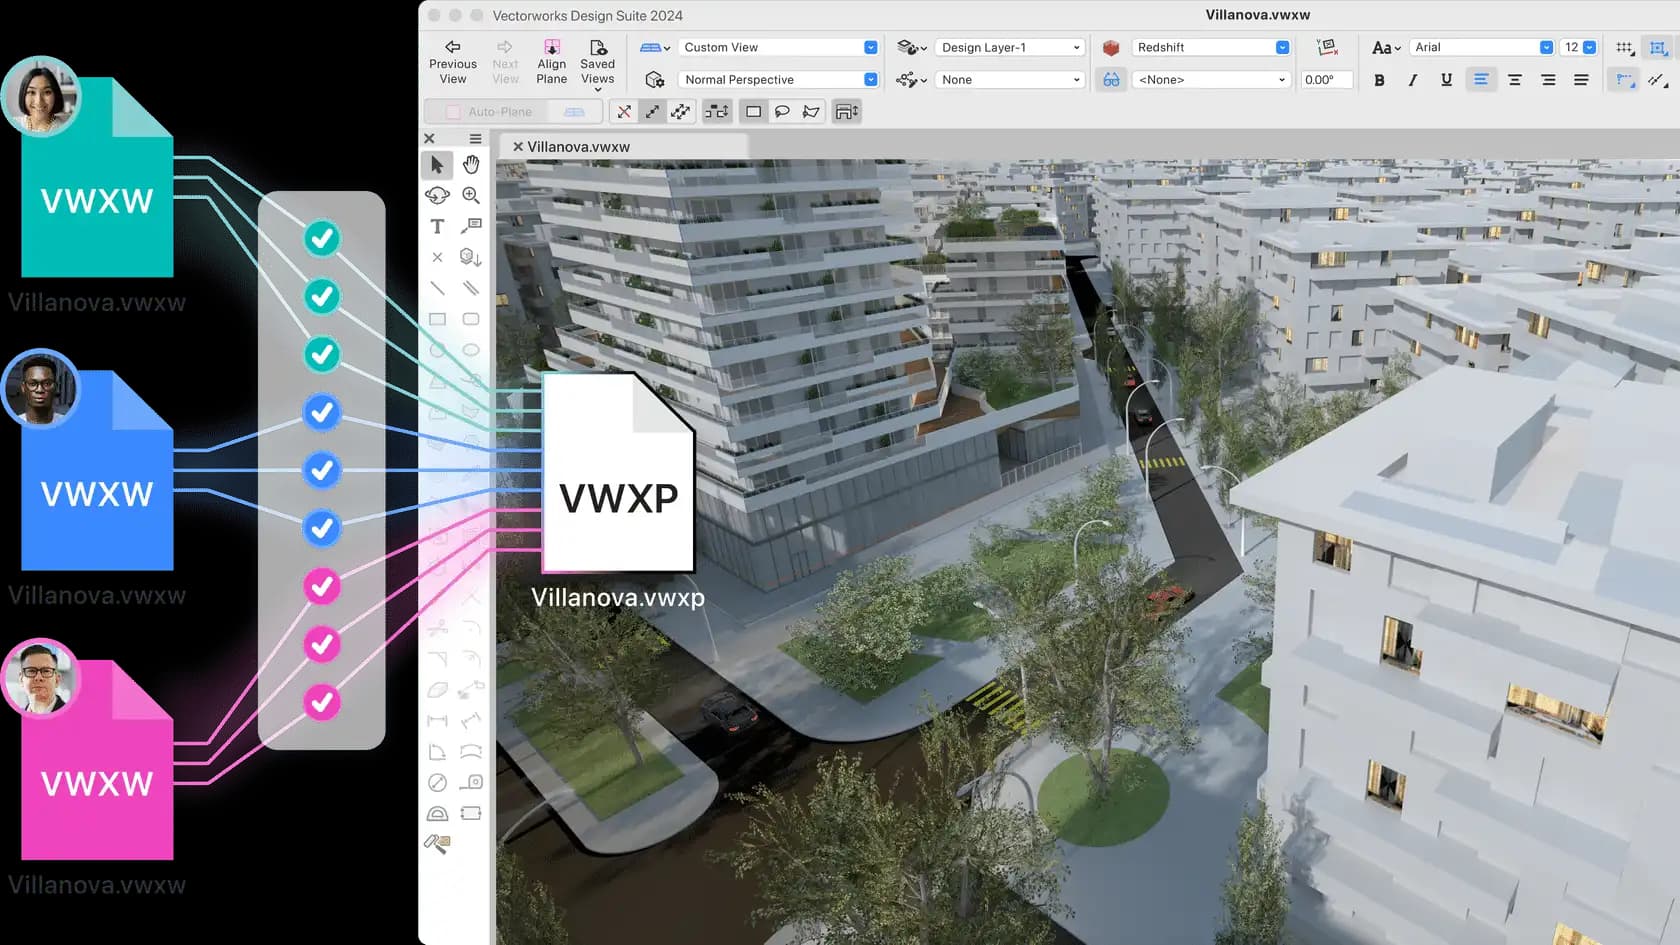
Task: Open the Normal Perspective dropdown
Action: [778, 80]
